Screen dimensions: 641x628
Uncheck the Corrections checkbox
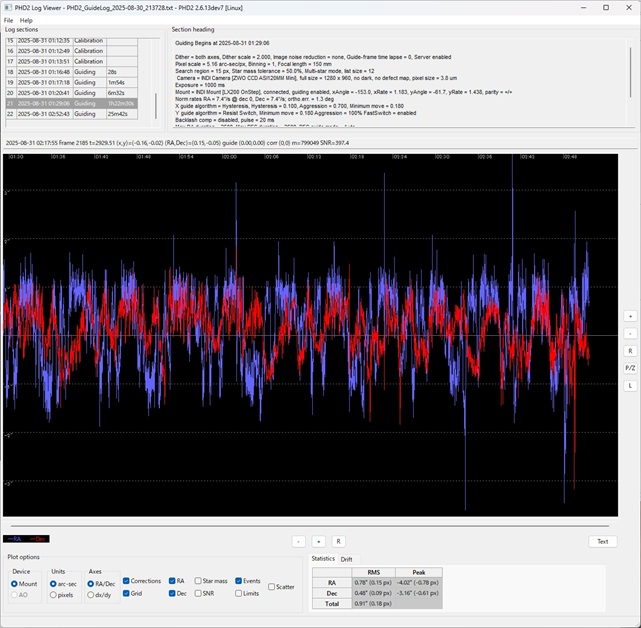click(127, 580)
